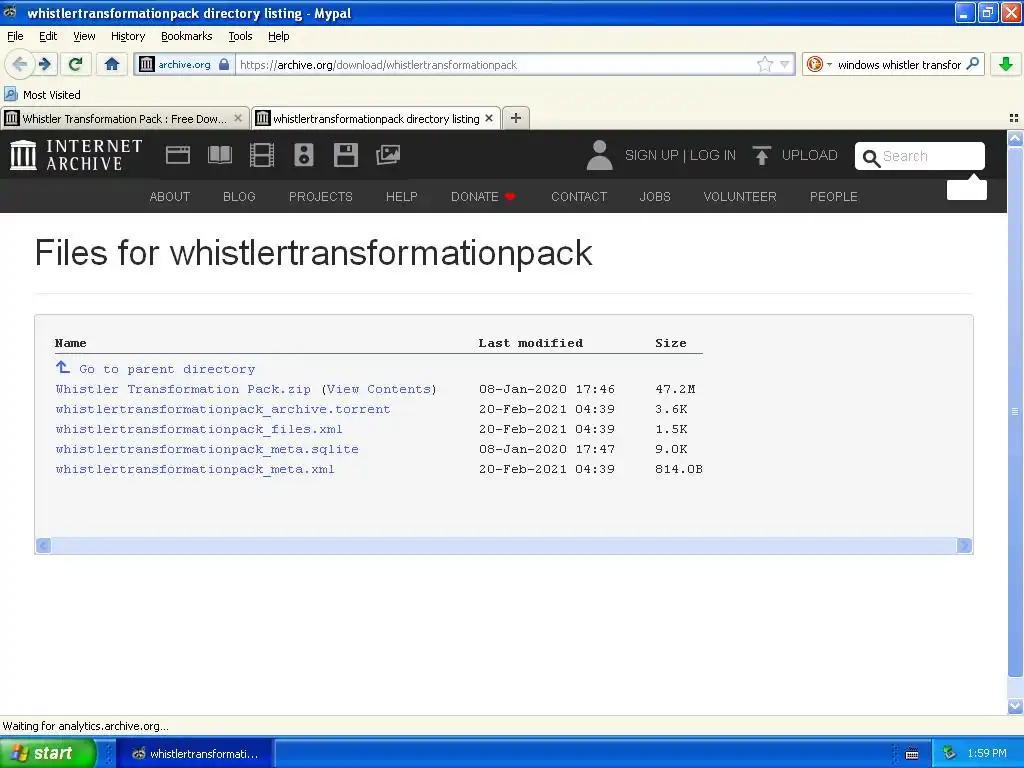Screen dimensions: 1024x768
Task: Open the search engine selector dropdown
Action: 819,64
